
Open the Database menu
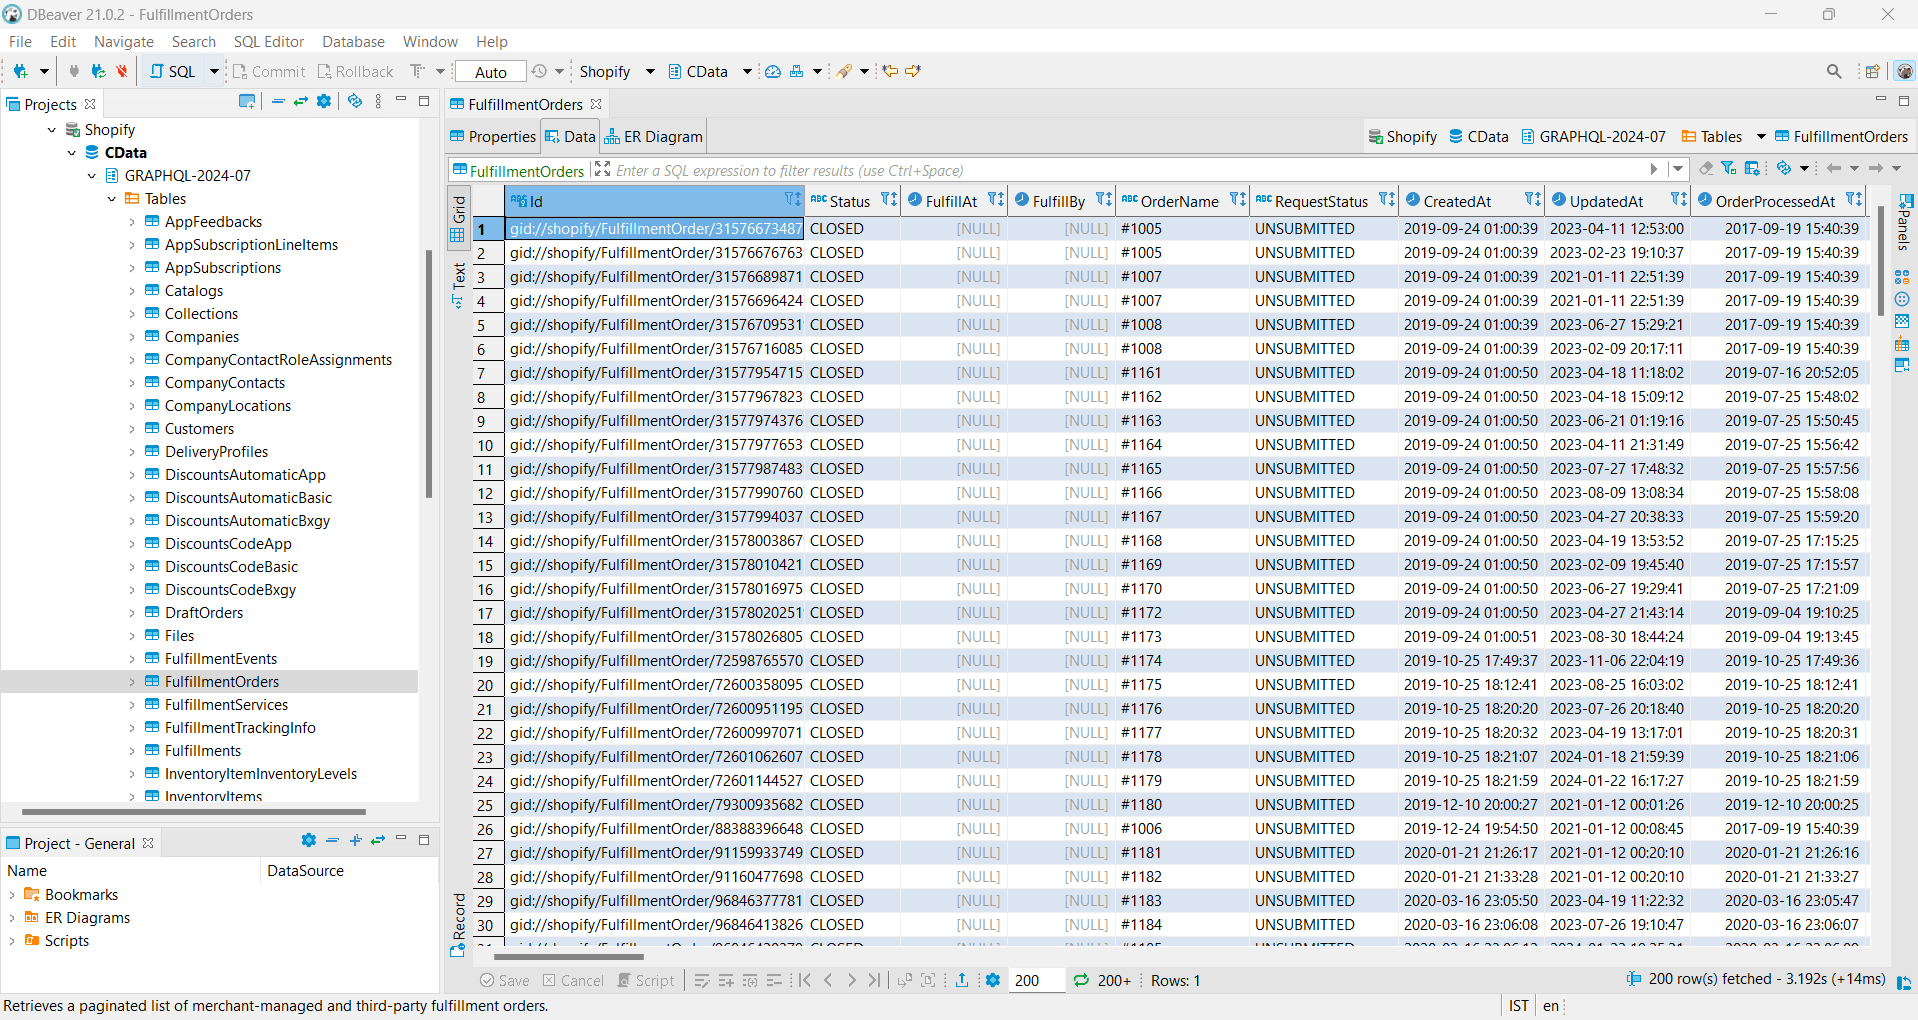pyautogui.click(x=353, y=41)
